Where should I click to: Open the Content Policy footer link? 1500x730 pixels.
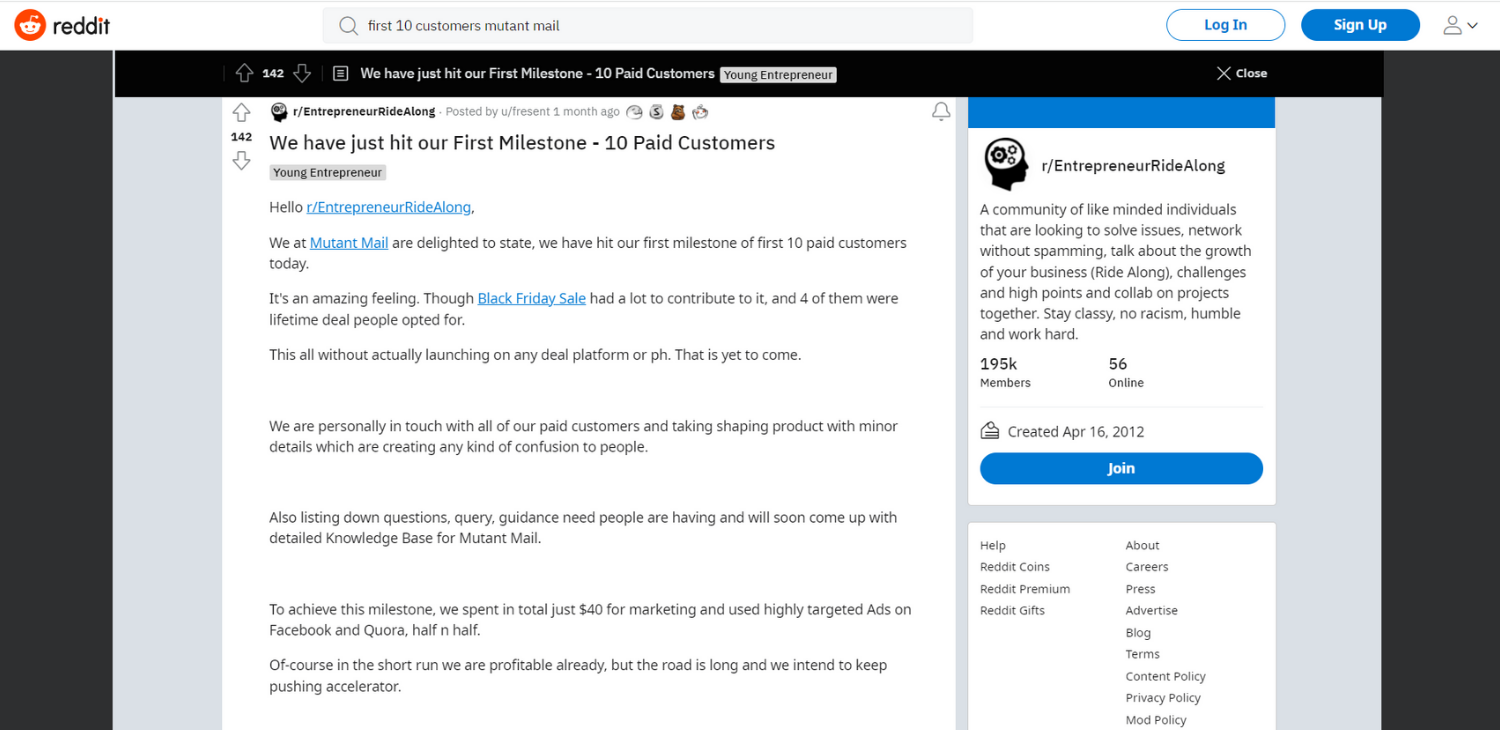1165,676
